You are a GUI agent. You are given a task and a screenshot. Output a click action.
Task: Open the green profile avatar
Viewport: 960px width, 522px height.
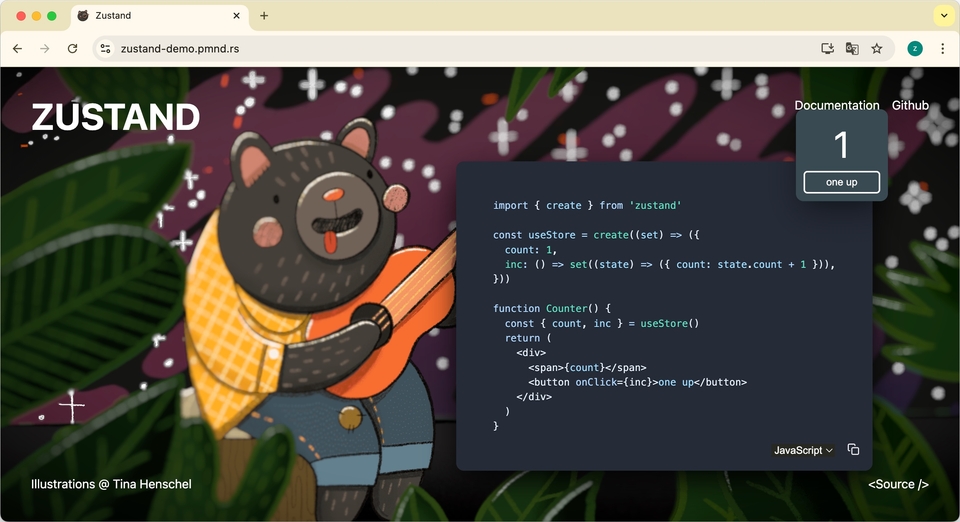coord(915,48)
